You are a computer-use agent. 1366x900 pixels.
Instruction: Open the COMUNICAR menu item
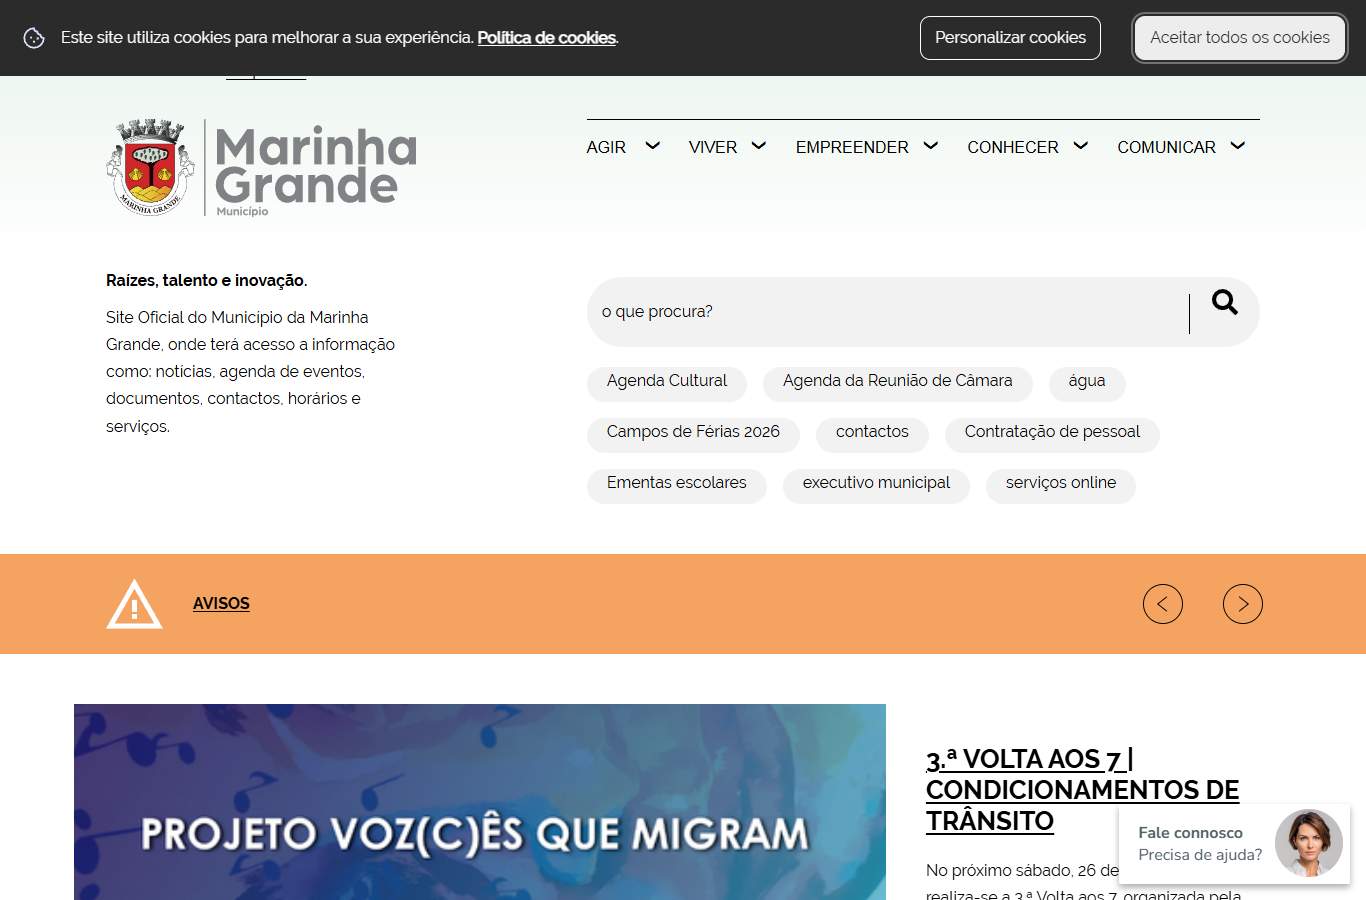coord(1167,147)
